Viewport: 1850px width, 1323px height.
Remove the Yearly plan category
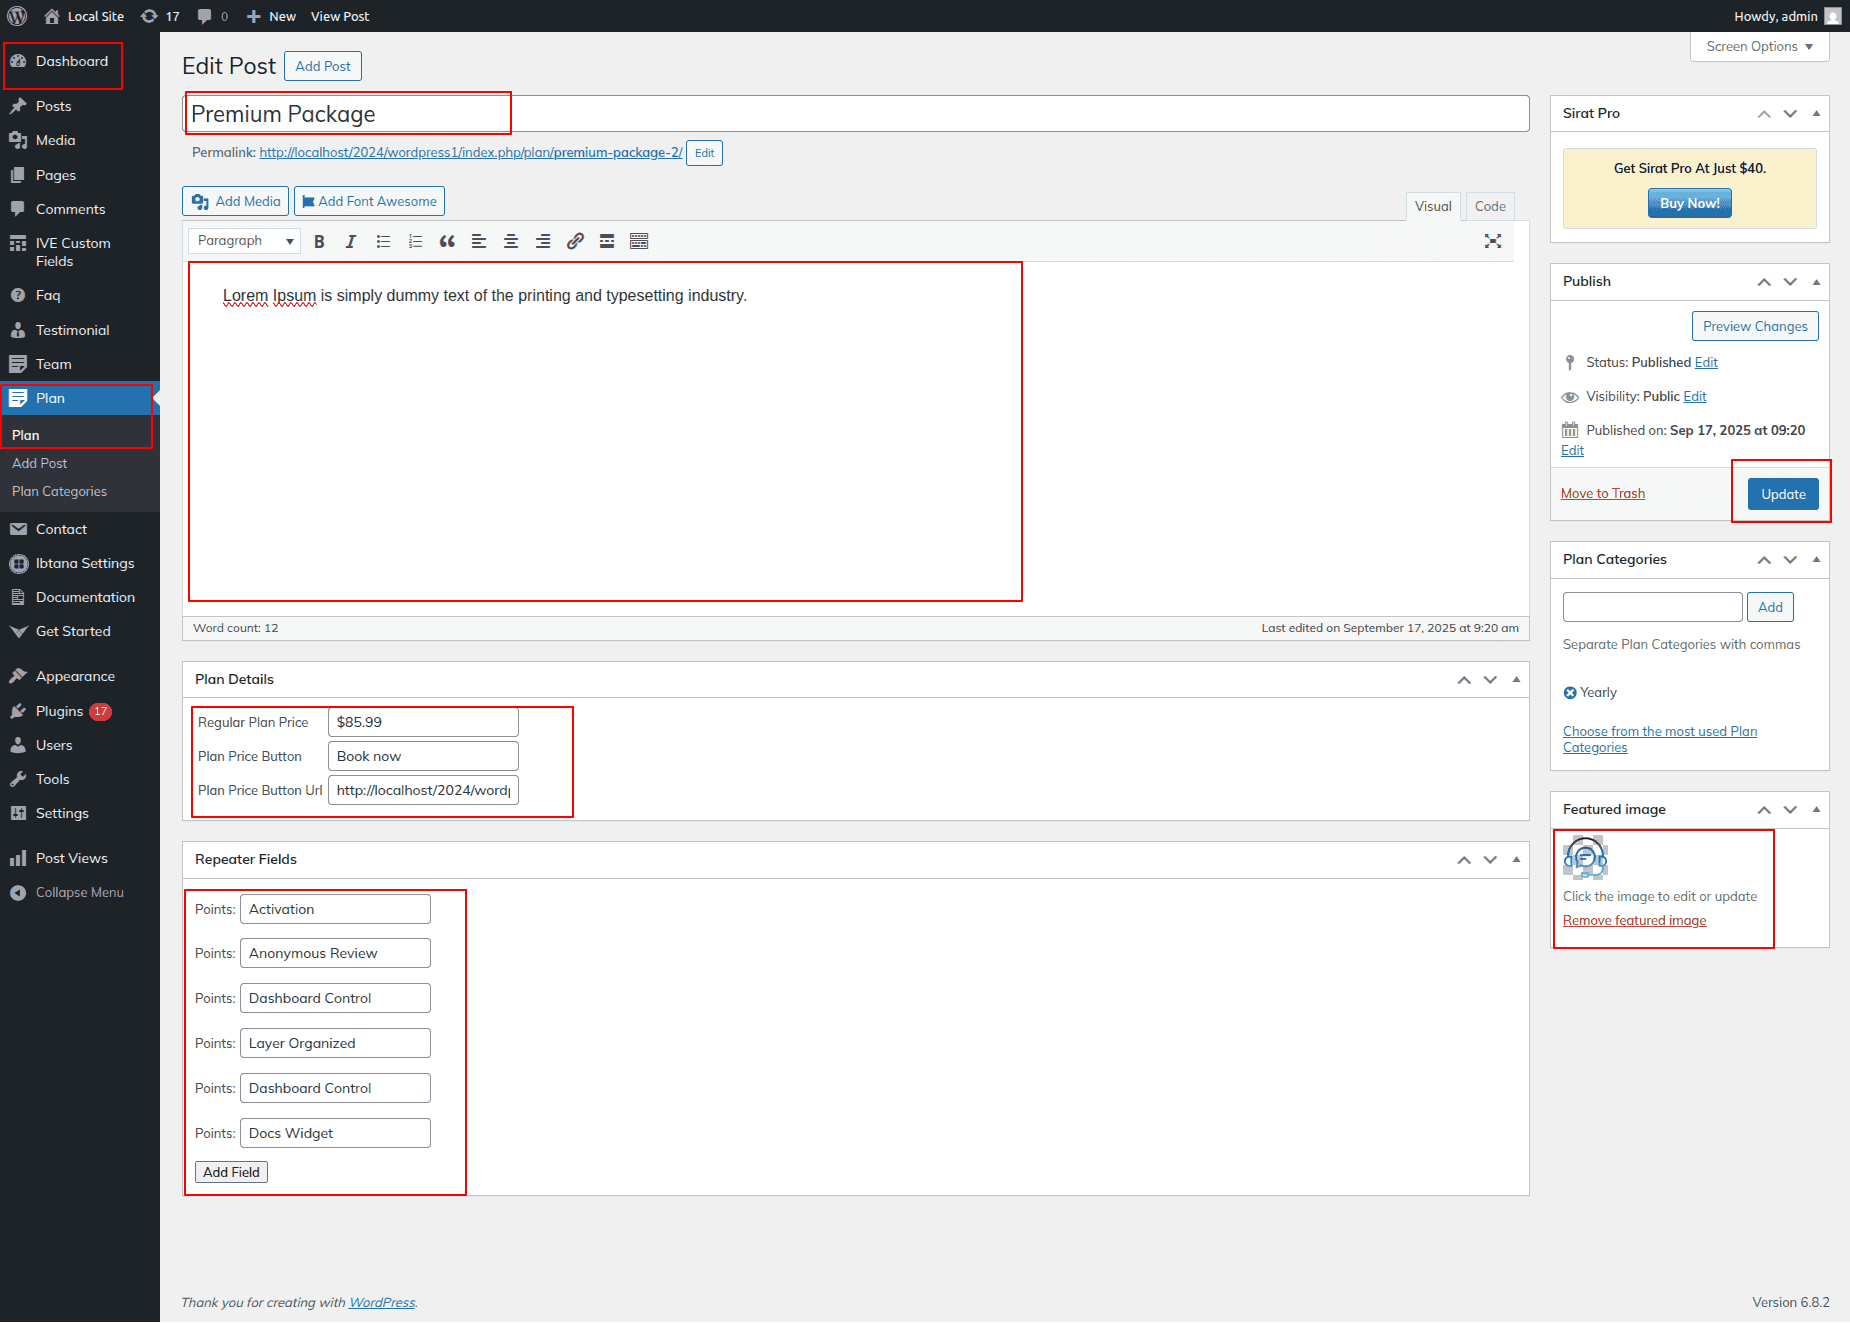coord(1570,693)
